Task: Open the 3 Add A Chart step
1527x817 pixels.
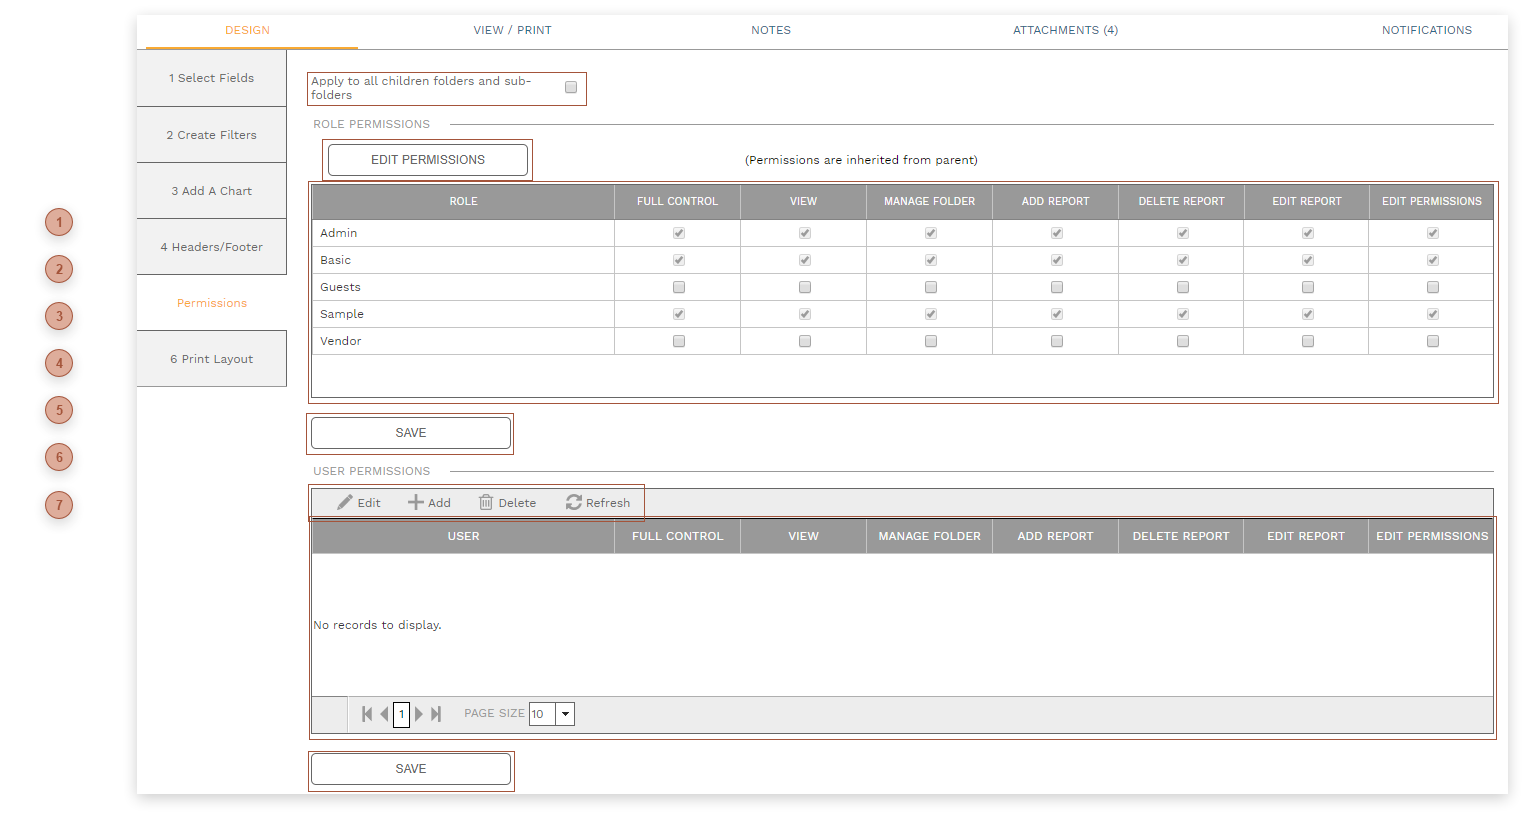Action: coord(211,191)
